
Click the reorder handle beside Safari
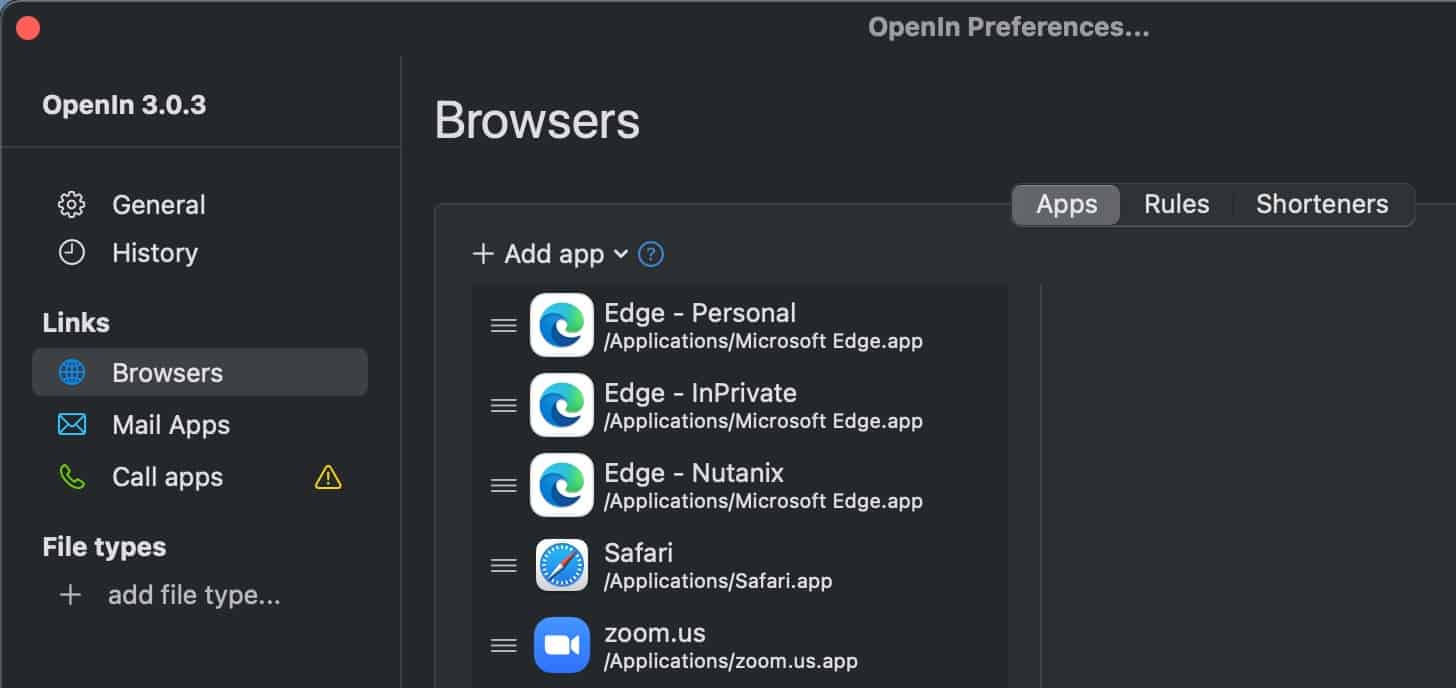click(503, 565)
